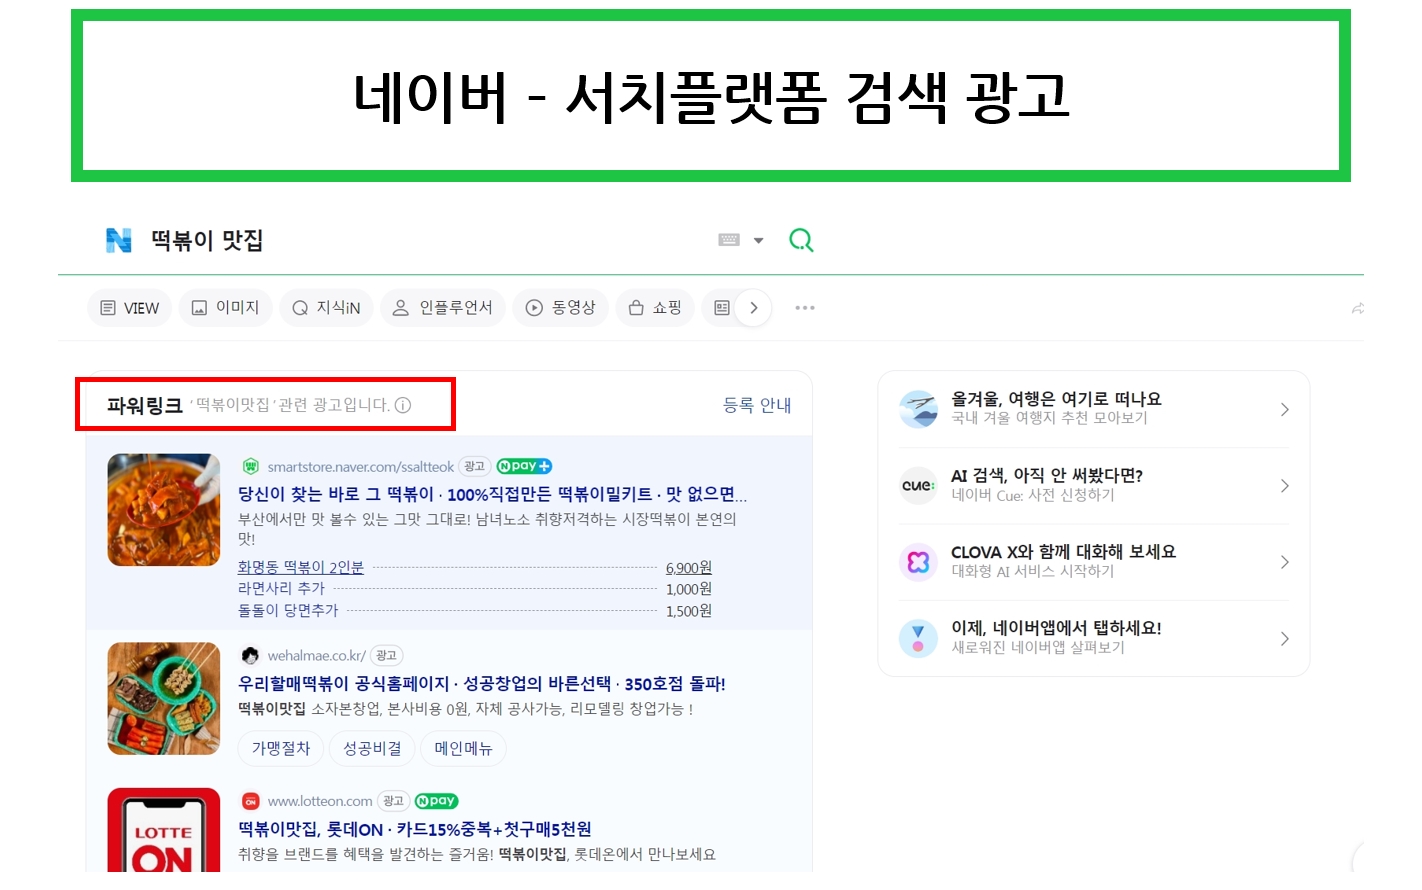The height and width of the screenshot is (890, 1422).
Task: Open 이제, 네이버앱에서 탭하세요! item
Action: point(1094,638)
